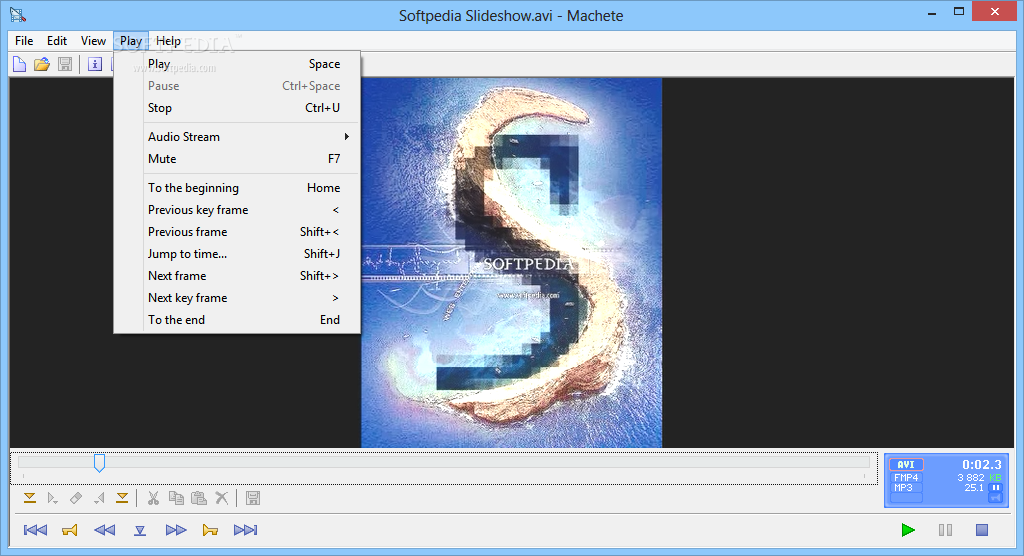Open the file information icon
This screenshot has width=1024, height=556.
(x=95, y=64)
